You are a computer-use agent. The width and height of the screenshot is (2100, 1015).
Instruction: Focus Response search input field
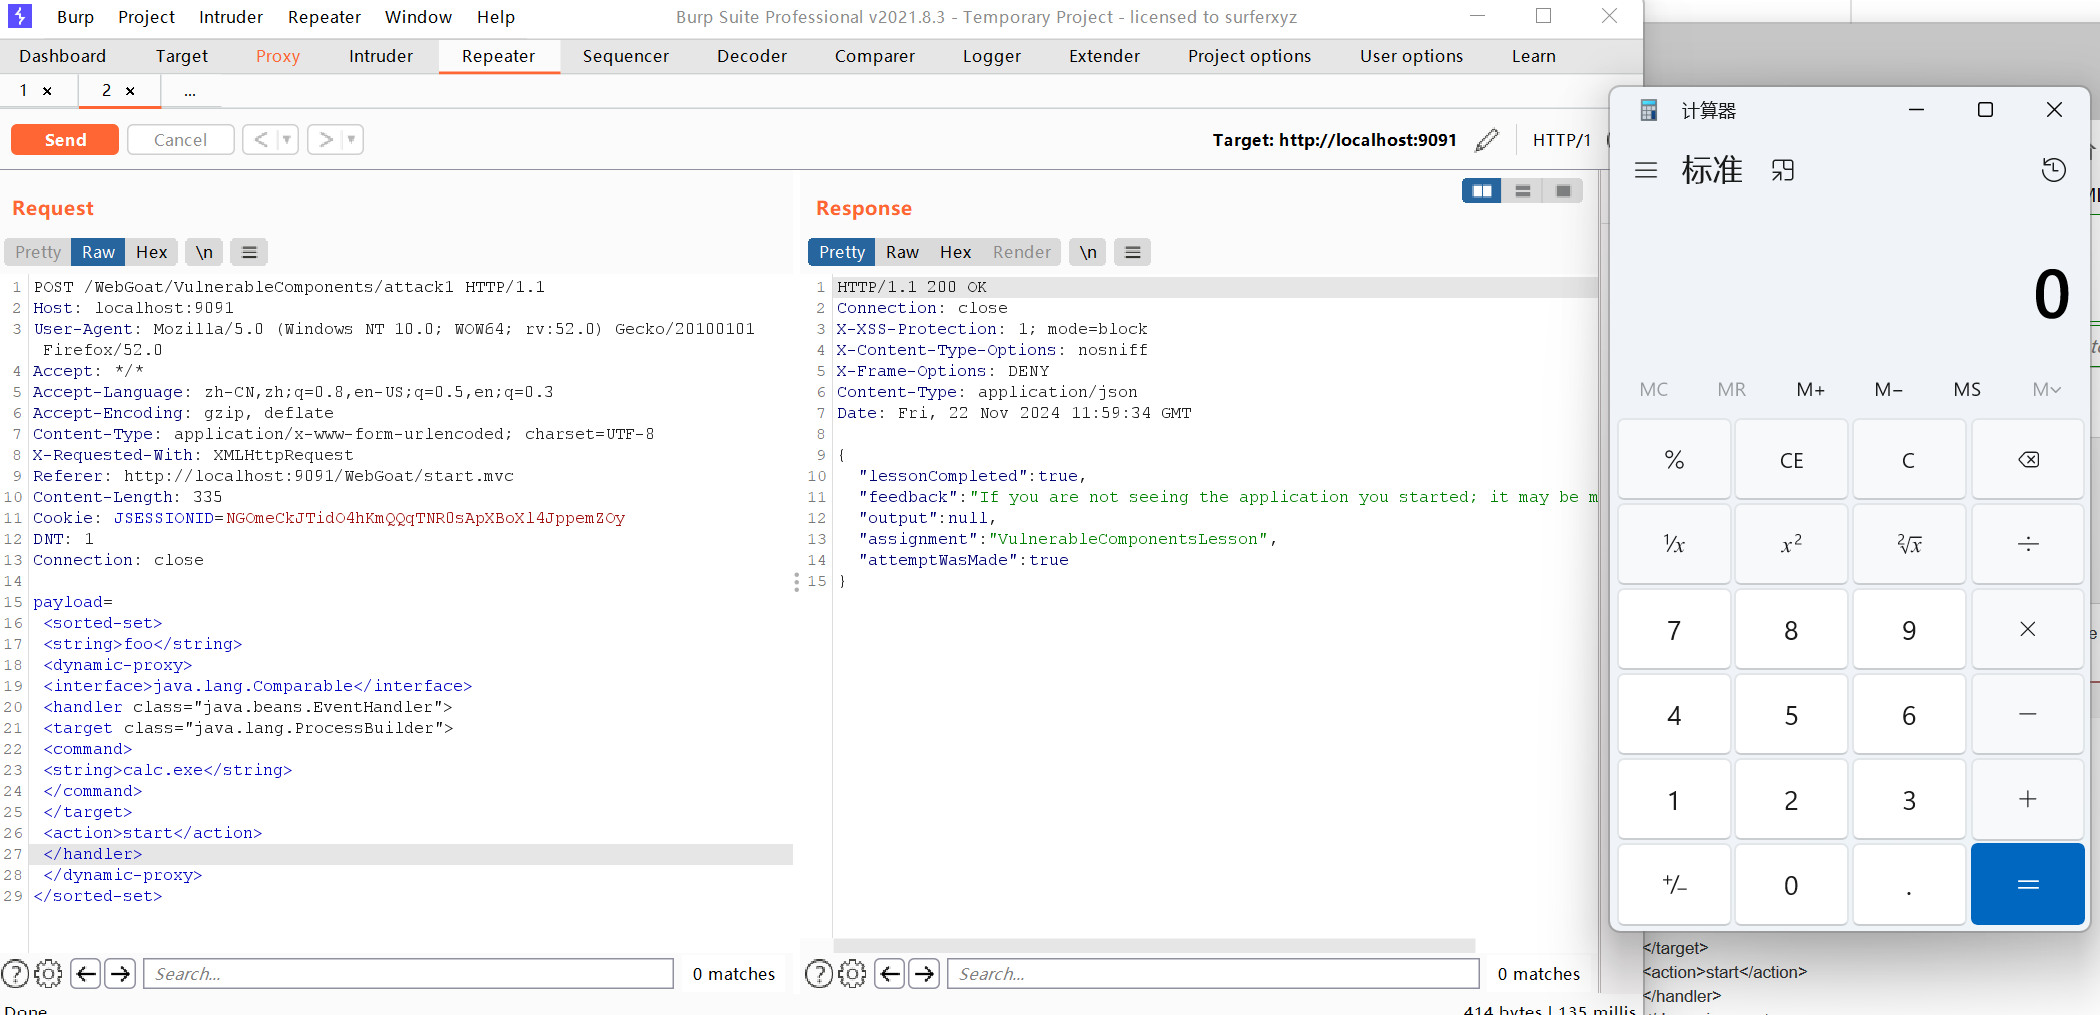[x=1213, y=973]
